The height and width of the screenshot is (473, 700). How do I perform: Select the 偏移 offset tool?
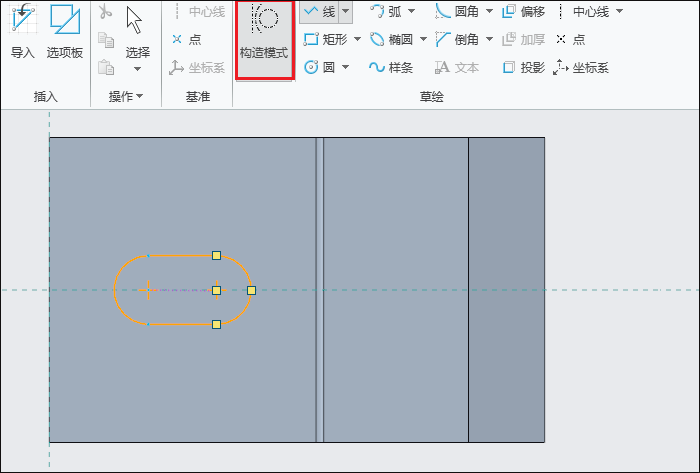[x=523, y=12]
